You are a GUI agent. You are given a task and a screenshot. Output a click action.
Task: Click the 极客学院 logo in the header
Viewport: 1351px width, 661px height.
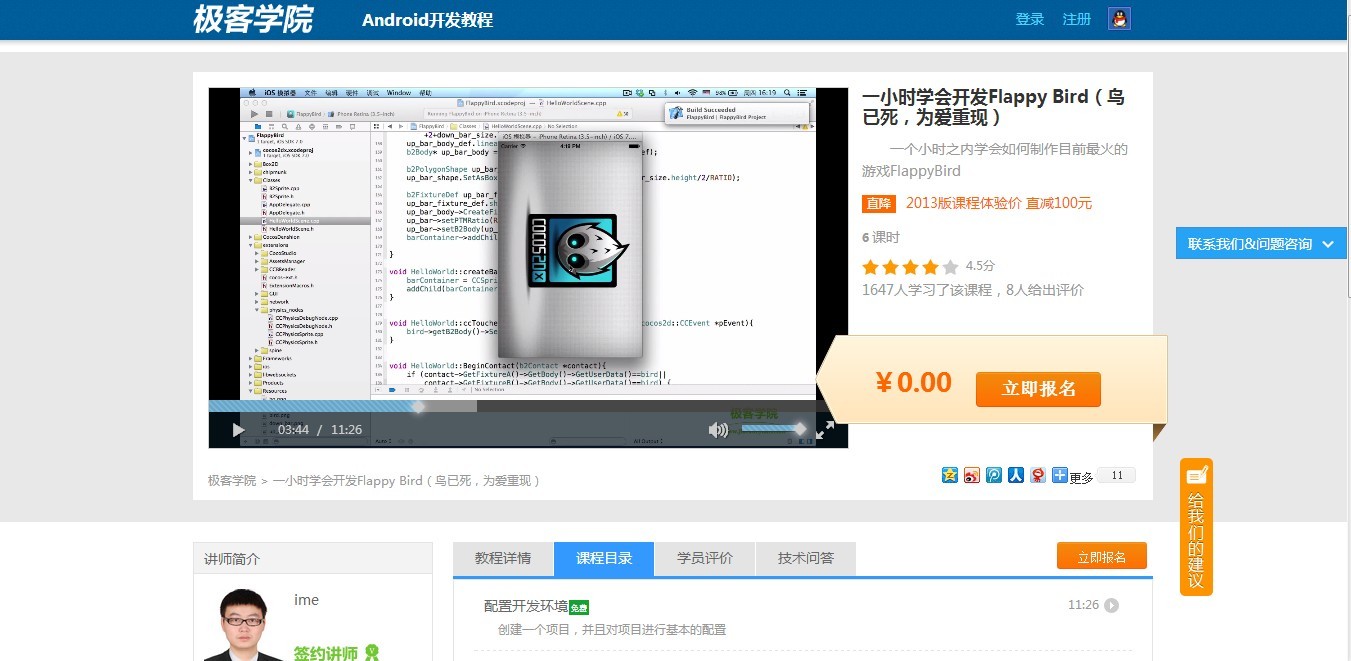click(253, 19)
